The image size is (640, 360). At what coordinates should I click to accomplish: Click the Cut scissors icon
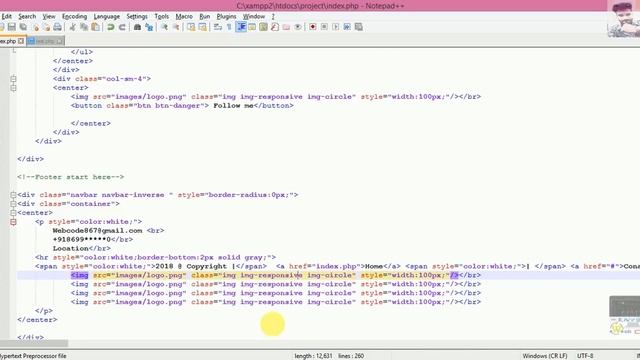pyautogui.click(x=72, y=27)
